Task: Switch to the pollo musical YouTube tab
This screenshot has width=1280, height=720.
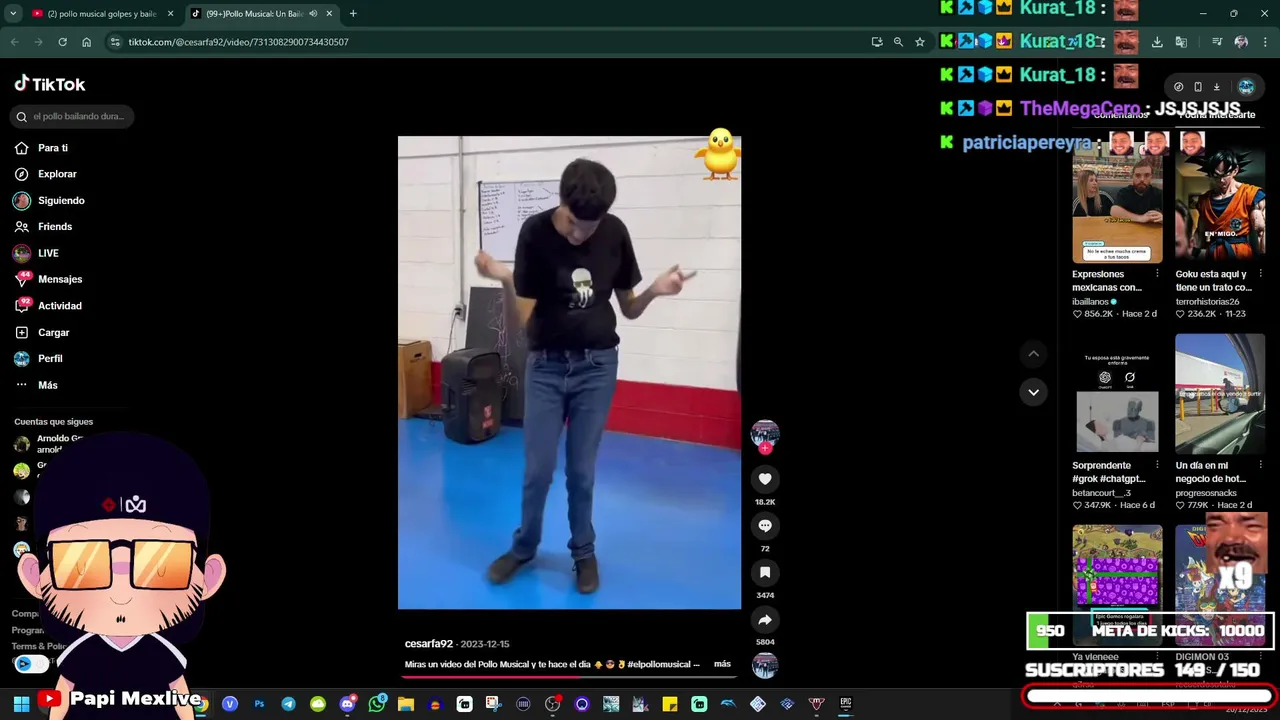Action: pyautogui.click(x=101, y=14)
